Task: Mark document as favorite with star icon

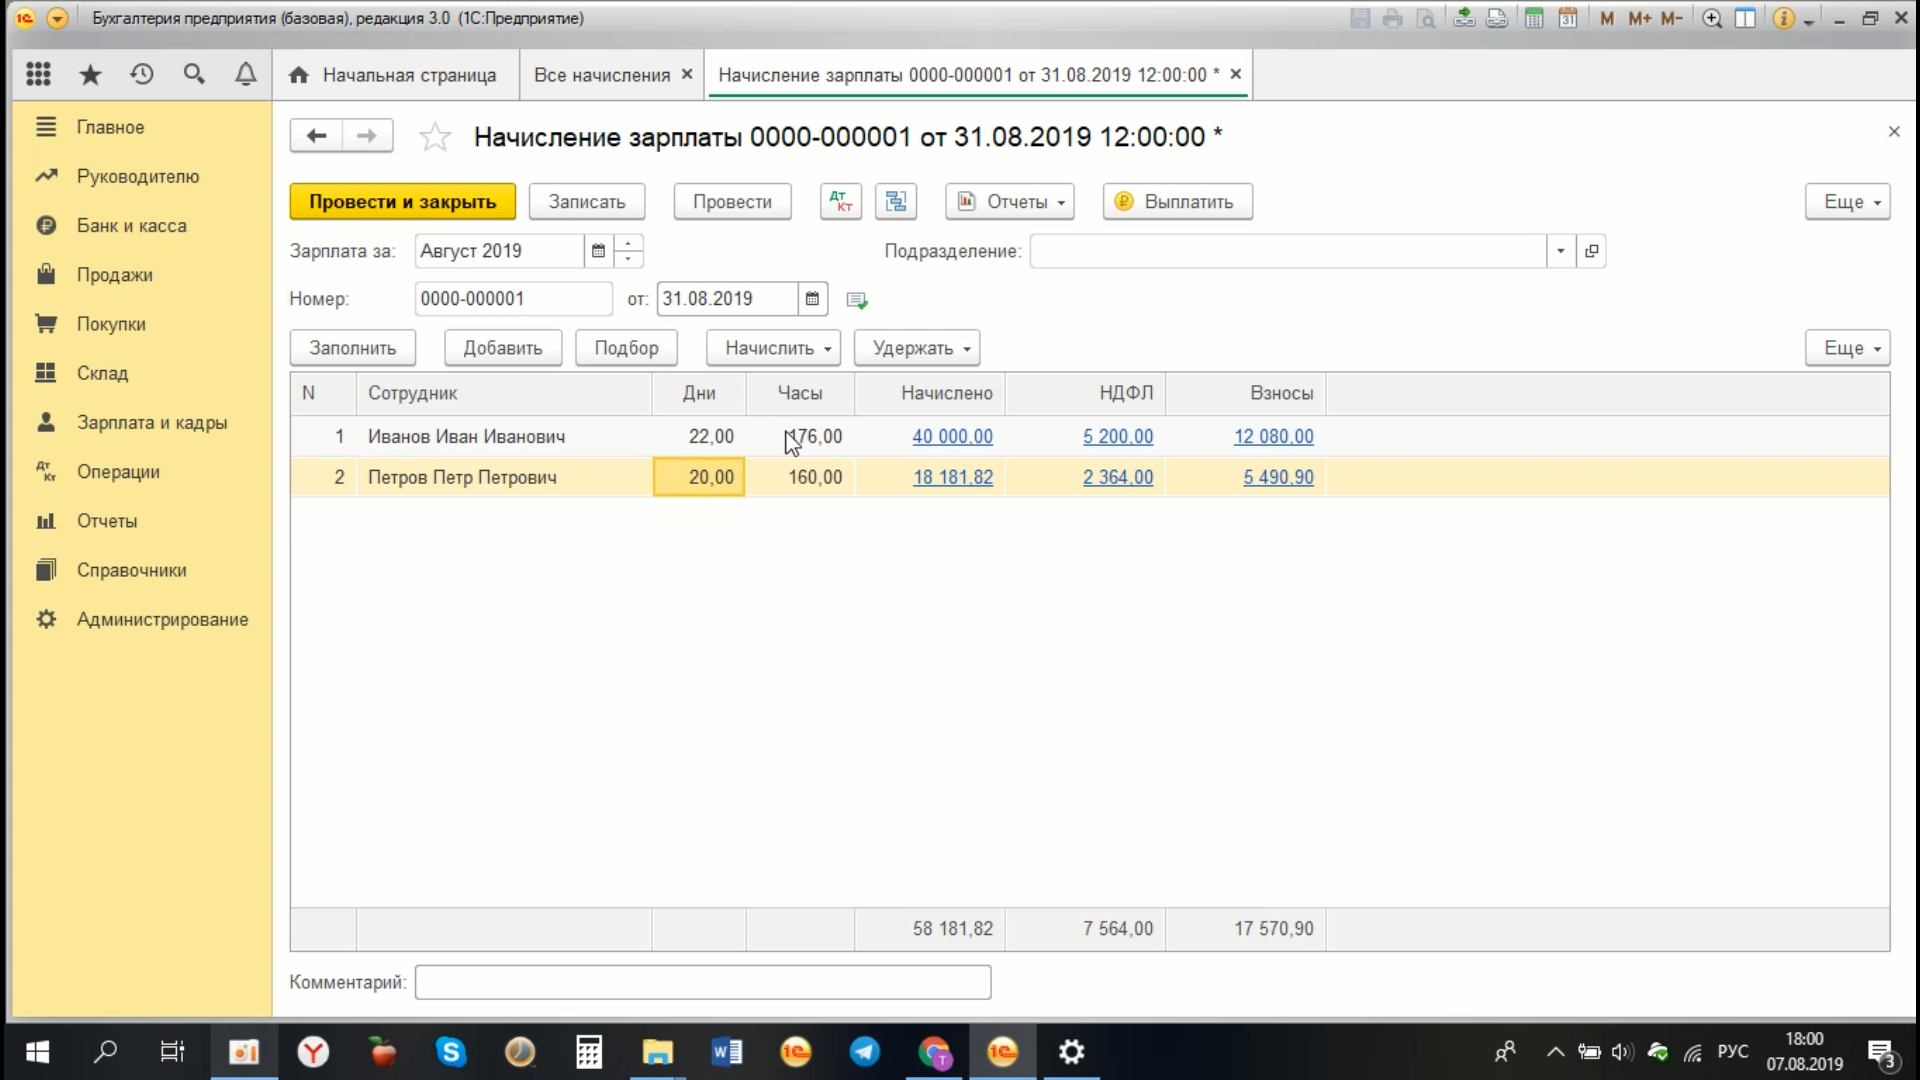Action: coord(435,137)
